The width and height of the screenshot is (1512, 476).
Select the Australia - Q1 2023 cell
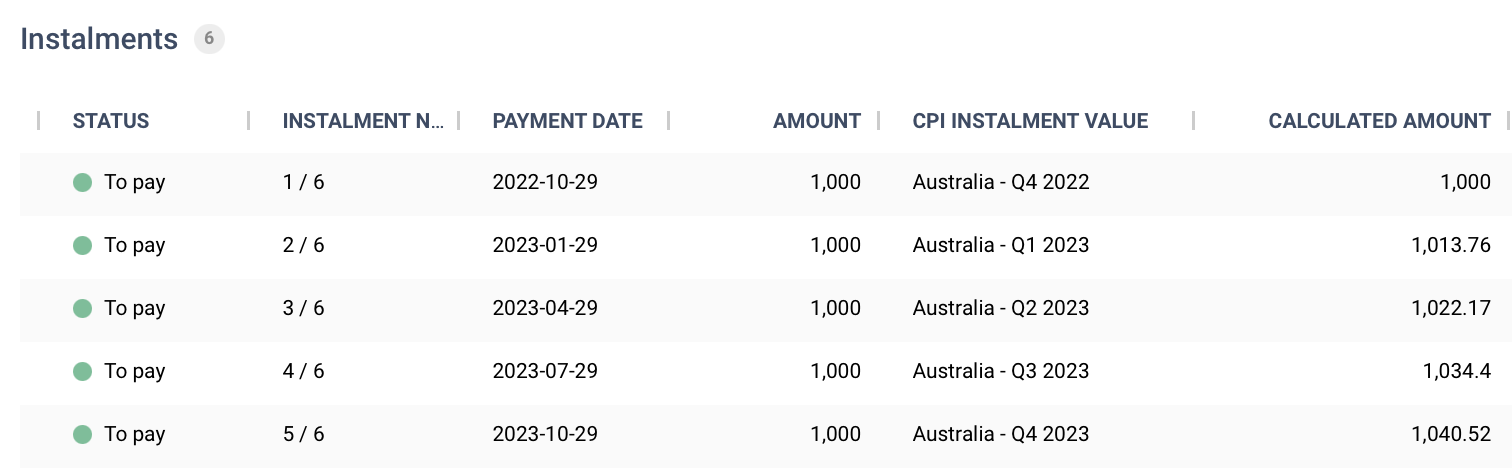[x=1000, y=245]
